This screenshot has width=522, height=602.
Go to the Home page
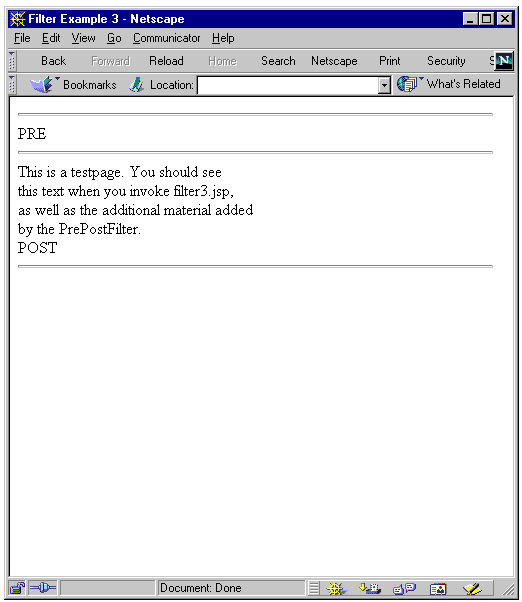click(x=223, y=61)
